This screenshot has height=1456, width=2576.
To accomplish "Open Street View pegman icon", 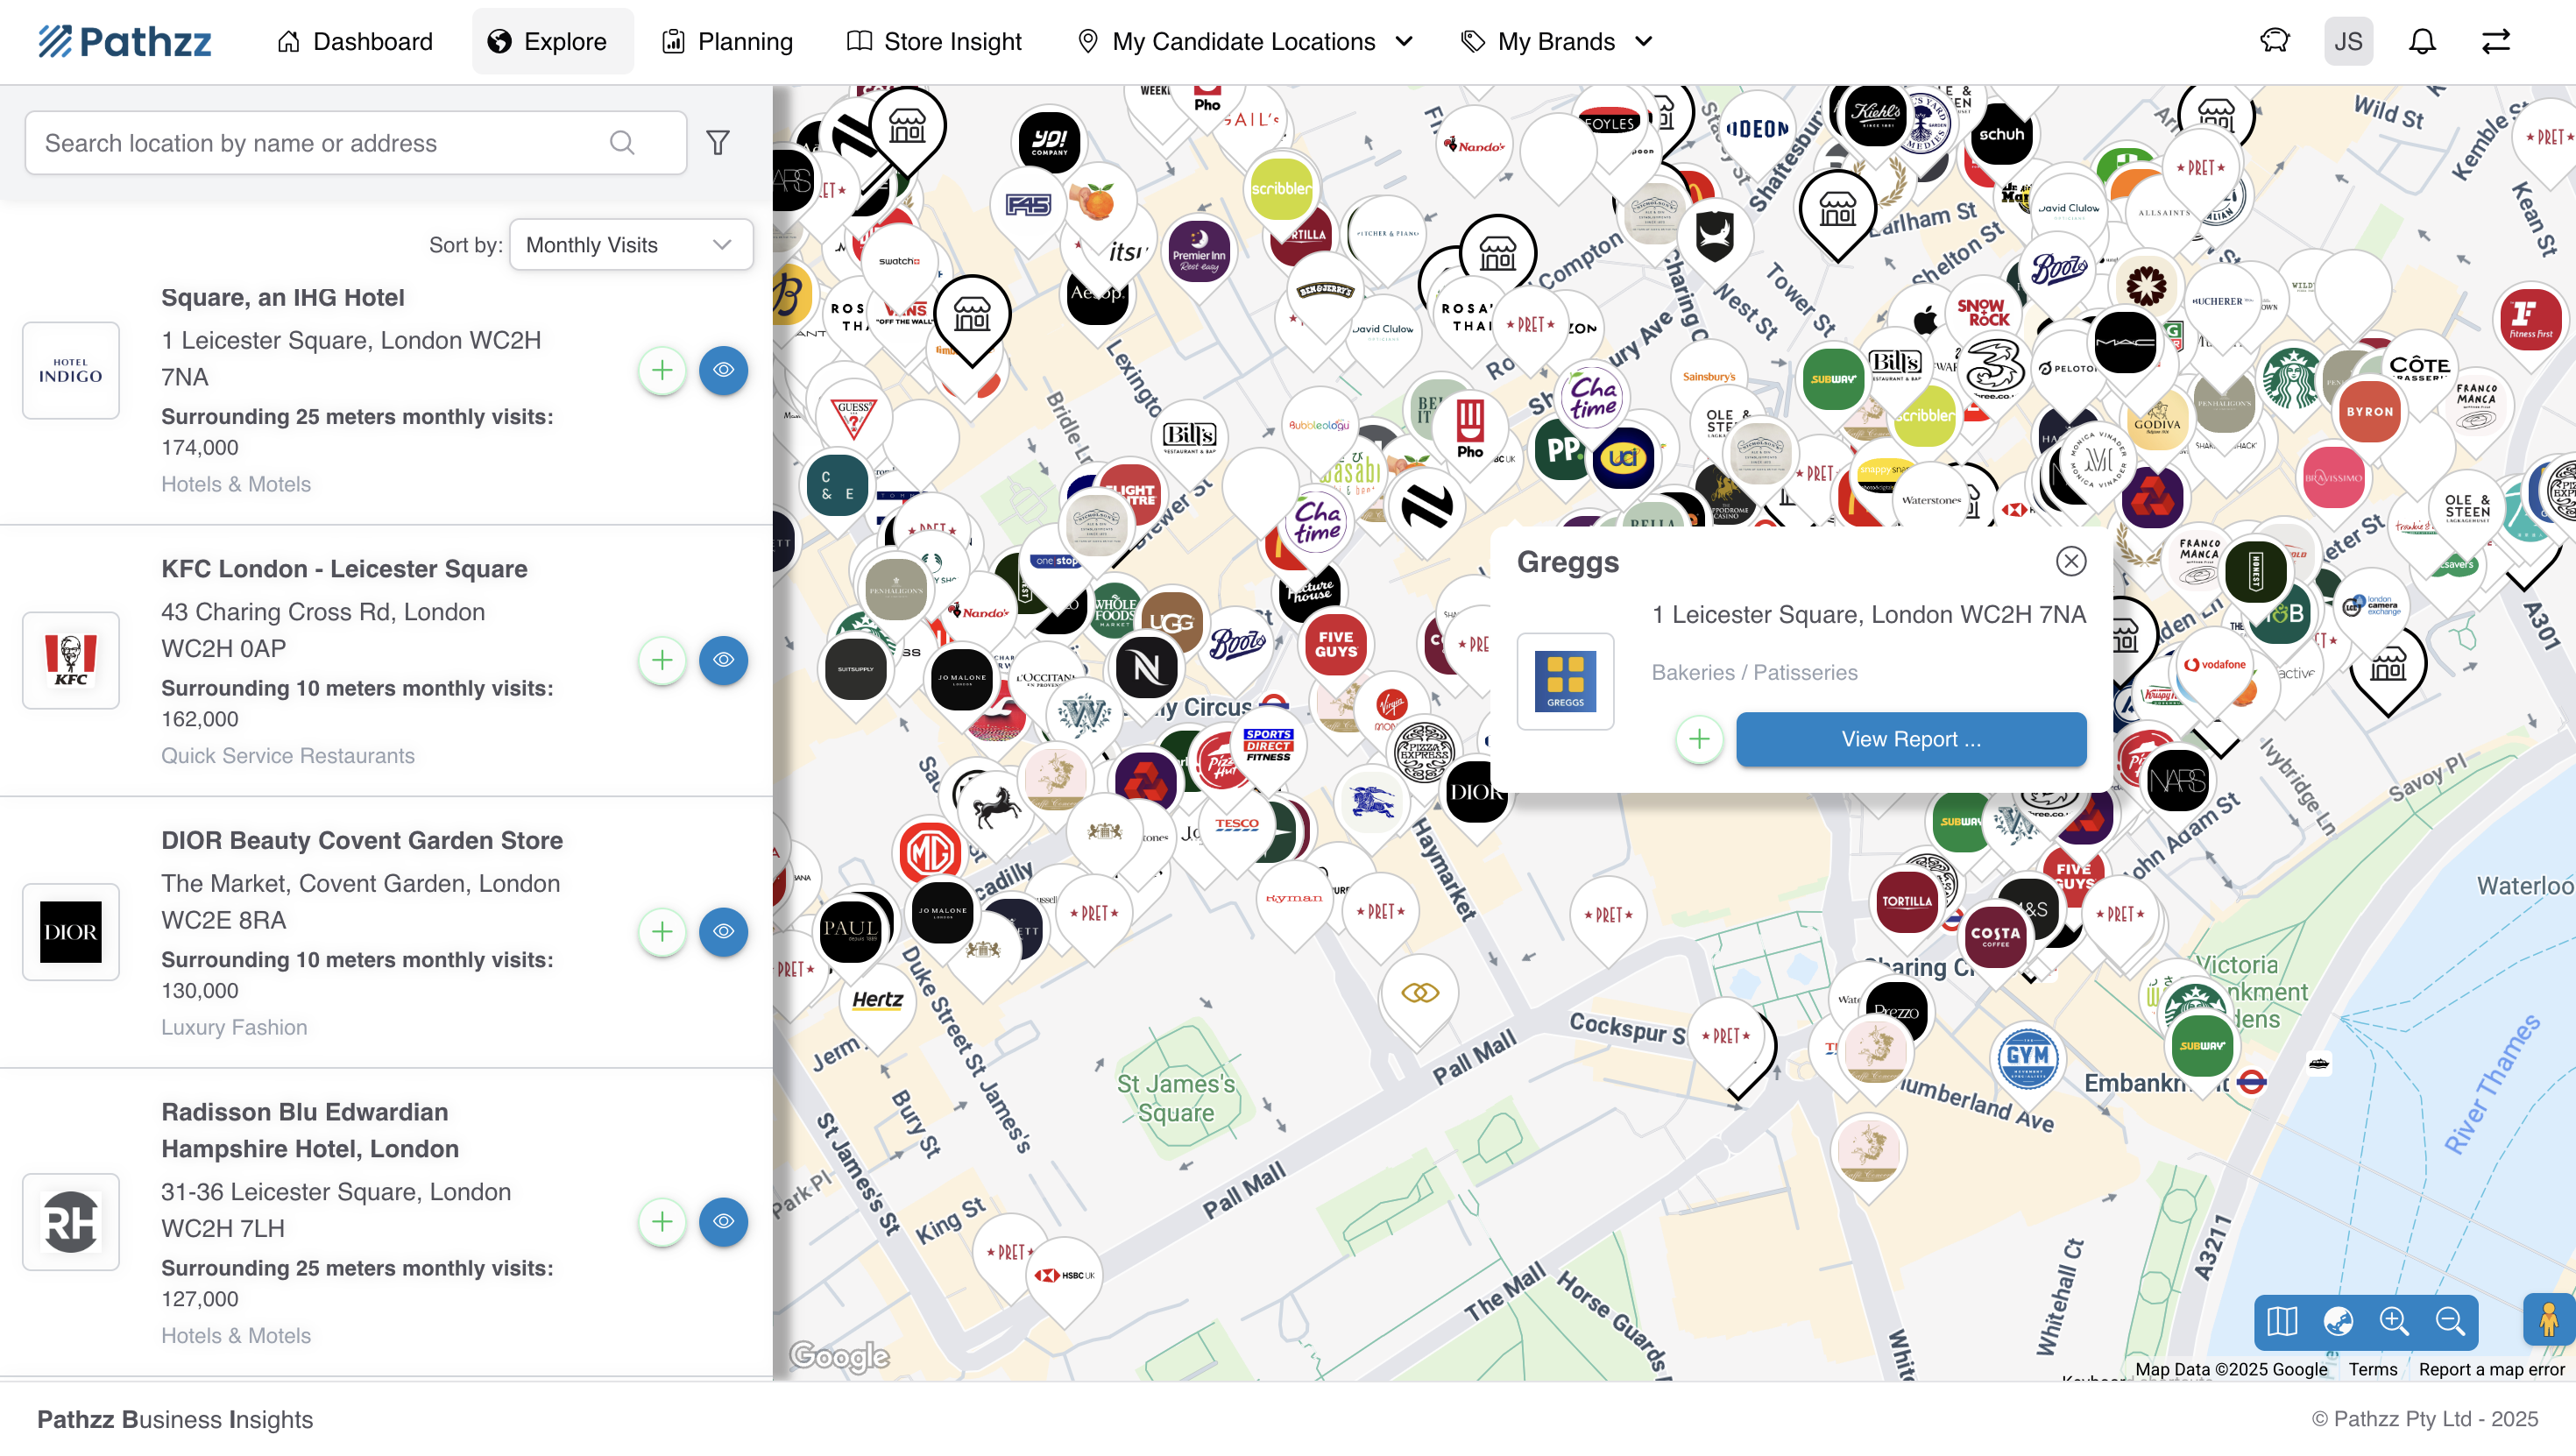I will [2548, 1321].
